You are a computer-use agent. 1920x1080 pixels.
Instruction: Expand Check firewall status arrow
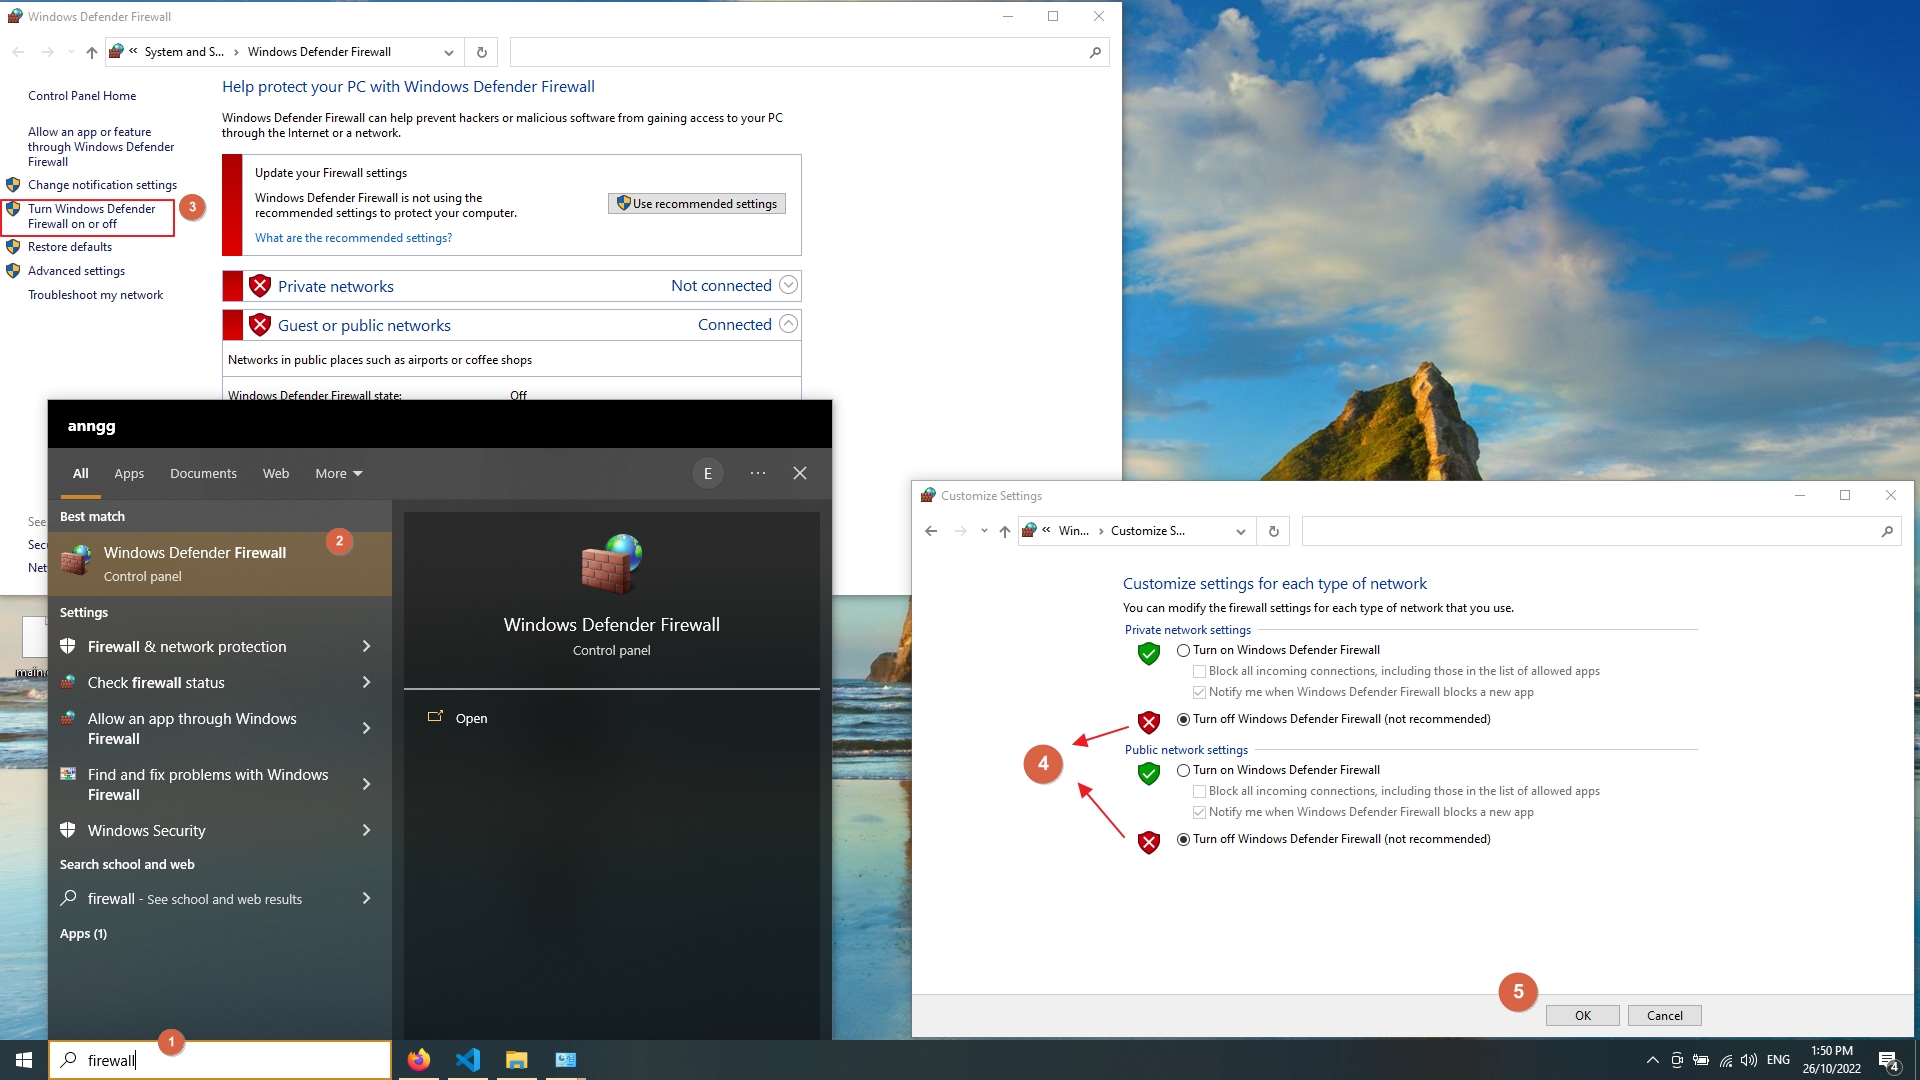(x=366, y=683)
